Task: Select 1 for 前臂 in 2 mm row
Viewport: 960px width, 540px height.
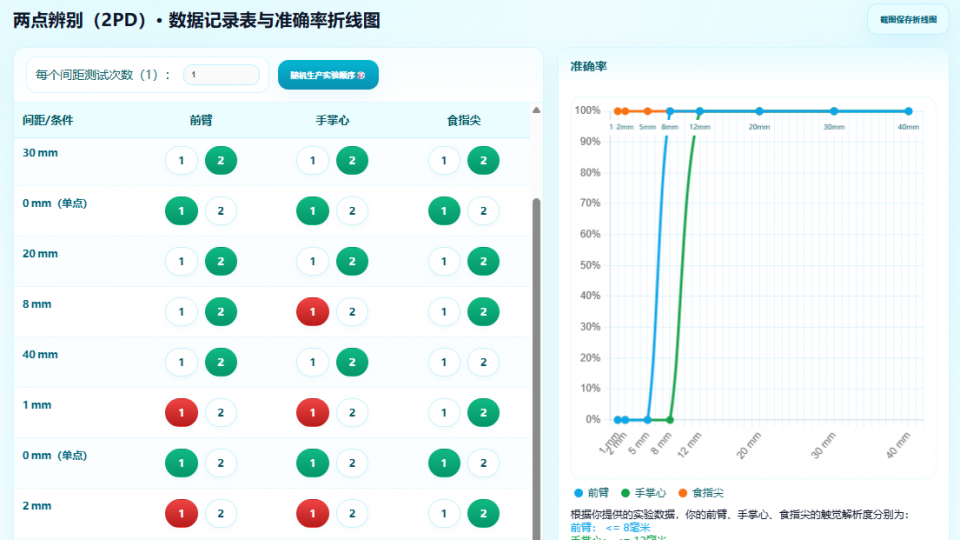Action: (181, 514)
